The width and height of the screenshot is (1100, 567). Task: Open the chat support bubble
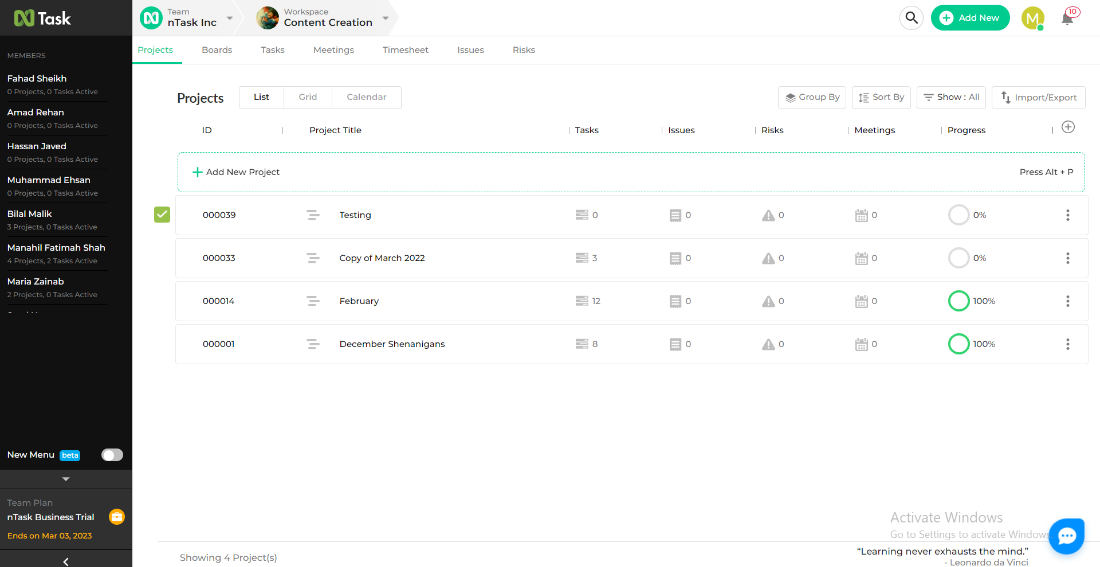1066,536
